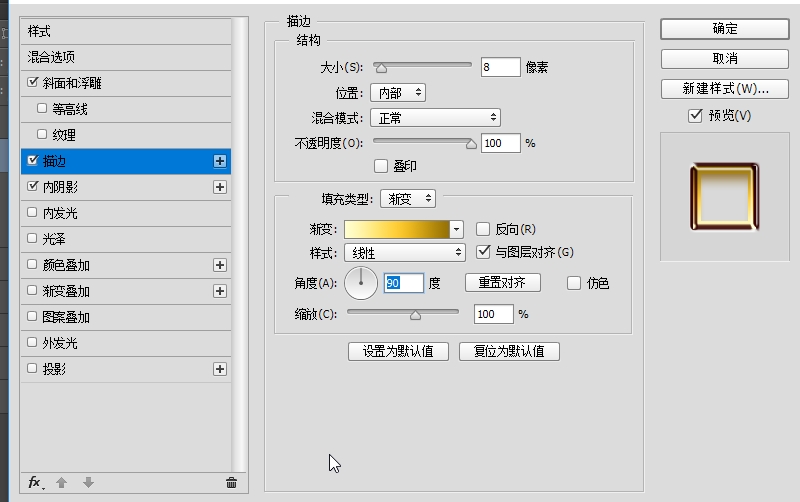Select 内阴影 effect row
Image resolution: width=800 pixels, height=502 pixels.
[x=126, y=187]
